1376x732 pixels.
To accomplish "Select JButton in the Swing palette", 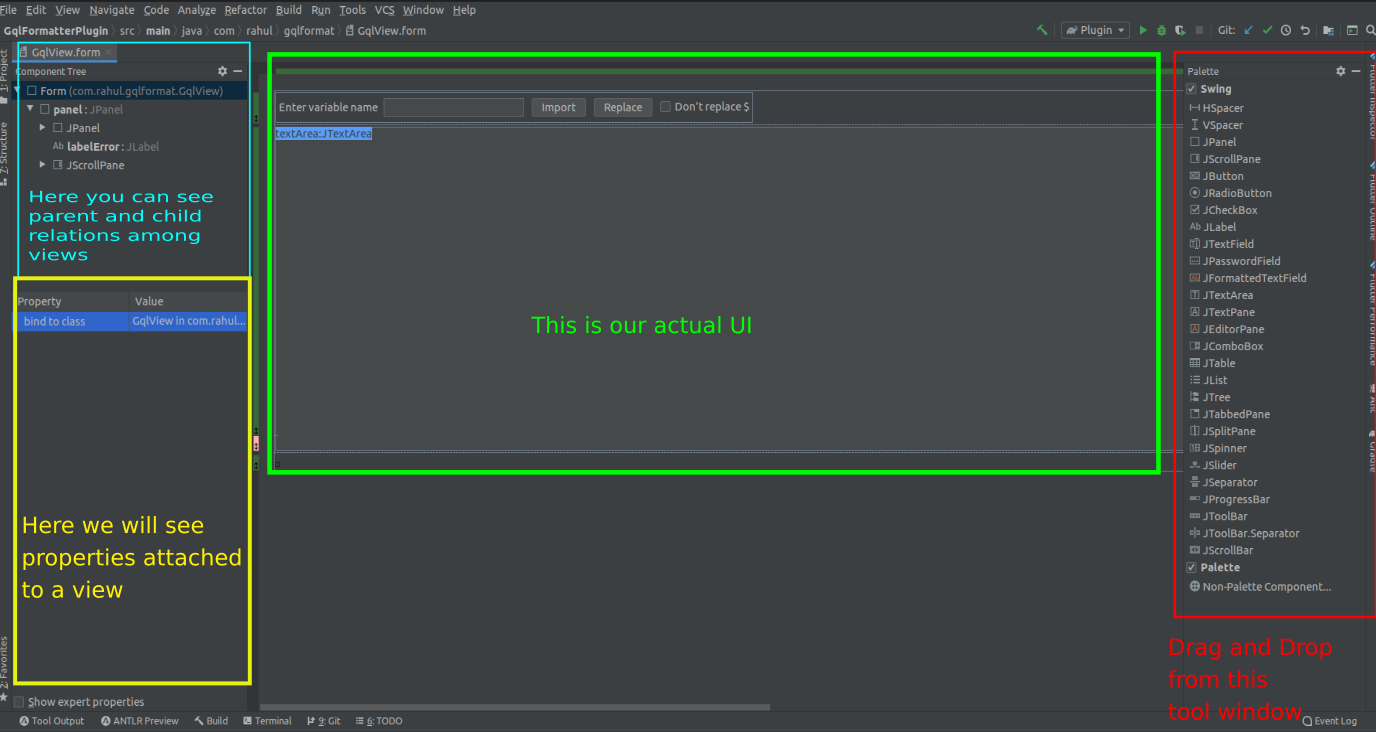I will click(1216, 176).
